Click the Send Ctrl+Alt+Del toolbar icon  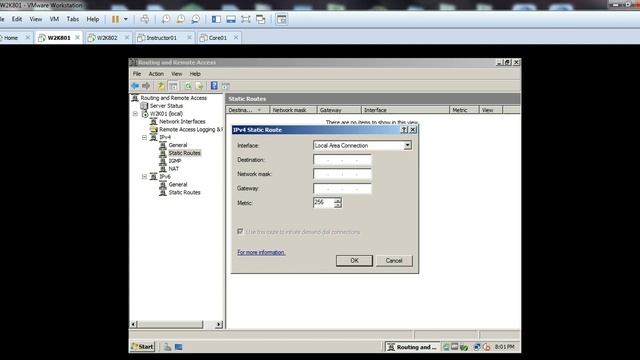[x=144, y=19]
